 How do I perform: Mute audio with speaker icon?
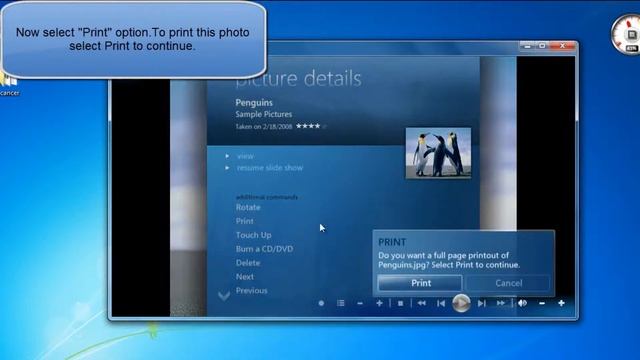522,303
